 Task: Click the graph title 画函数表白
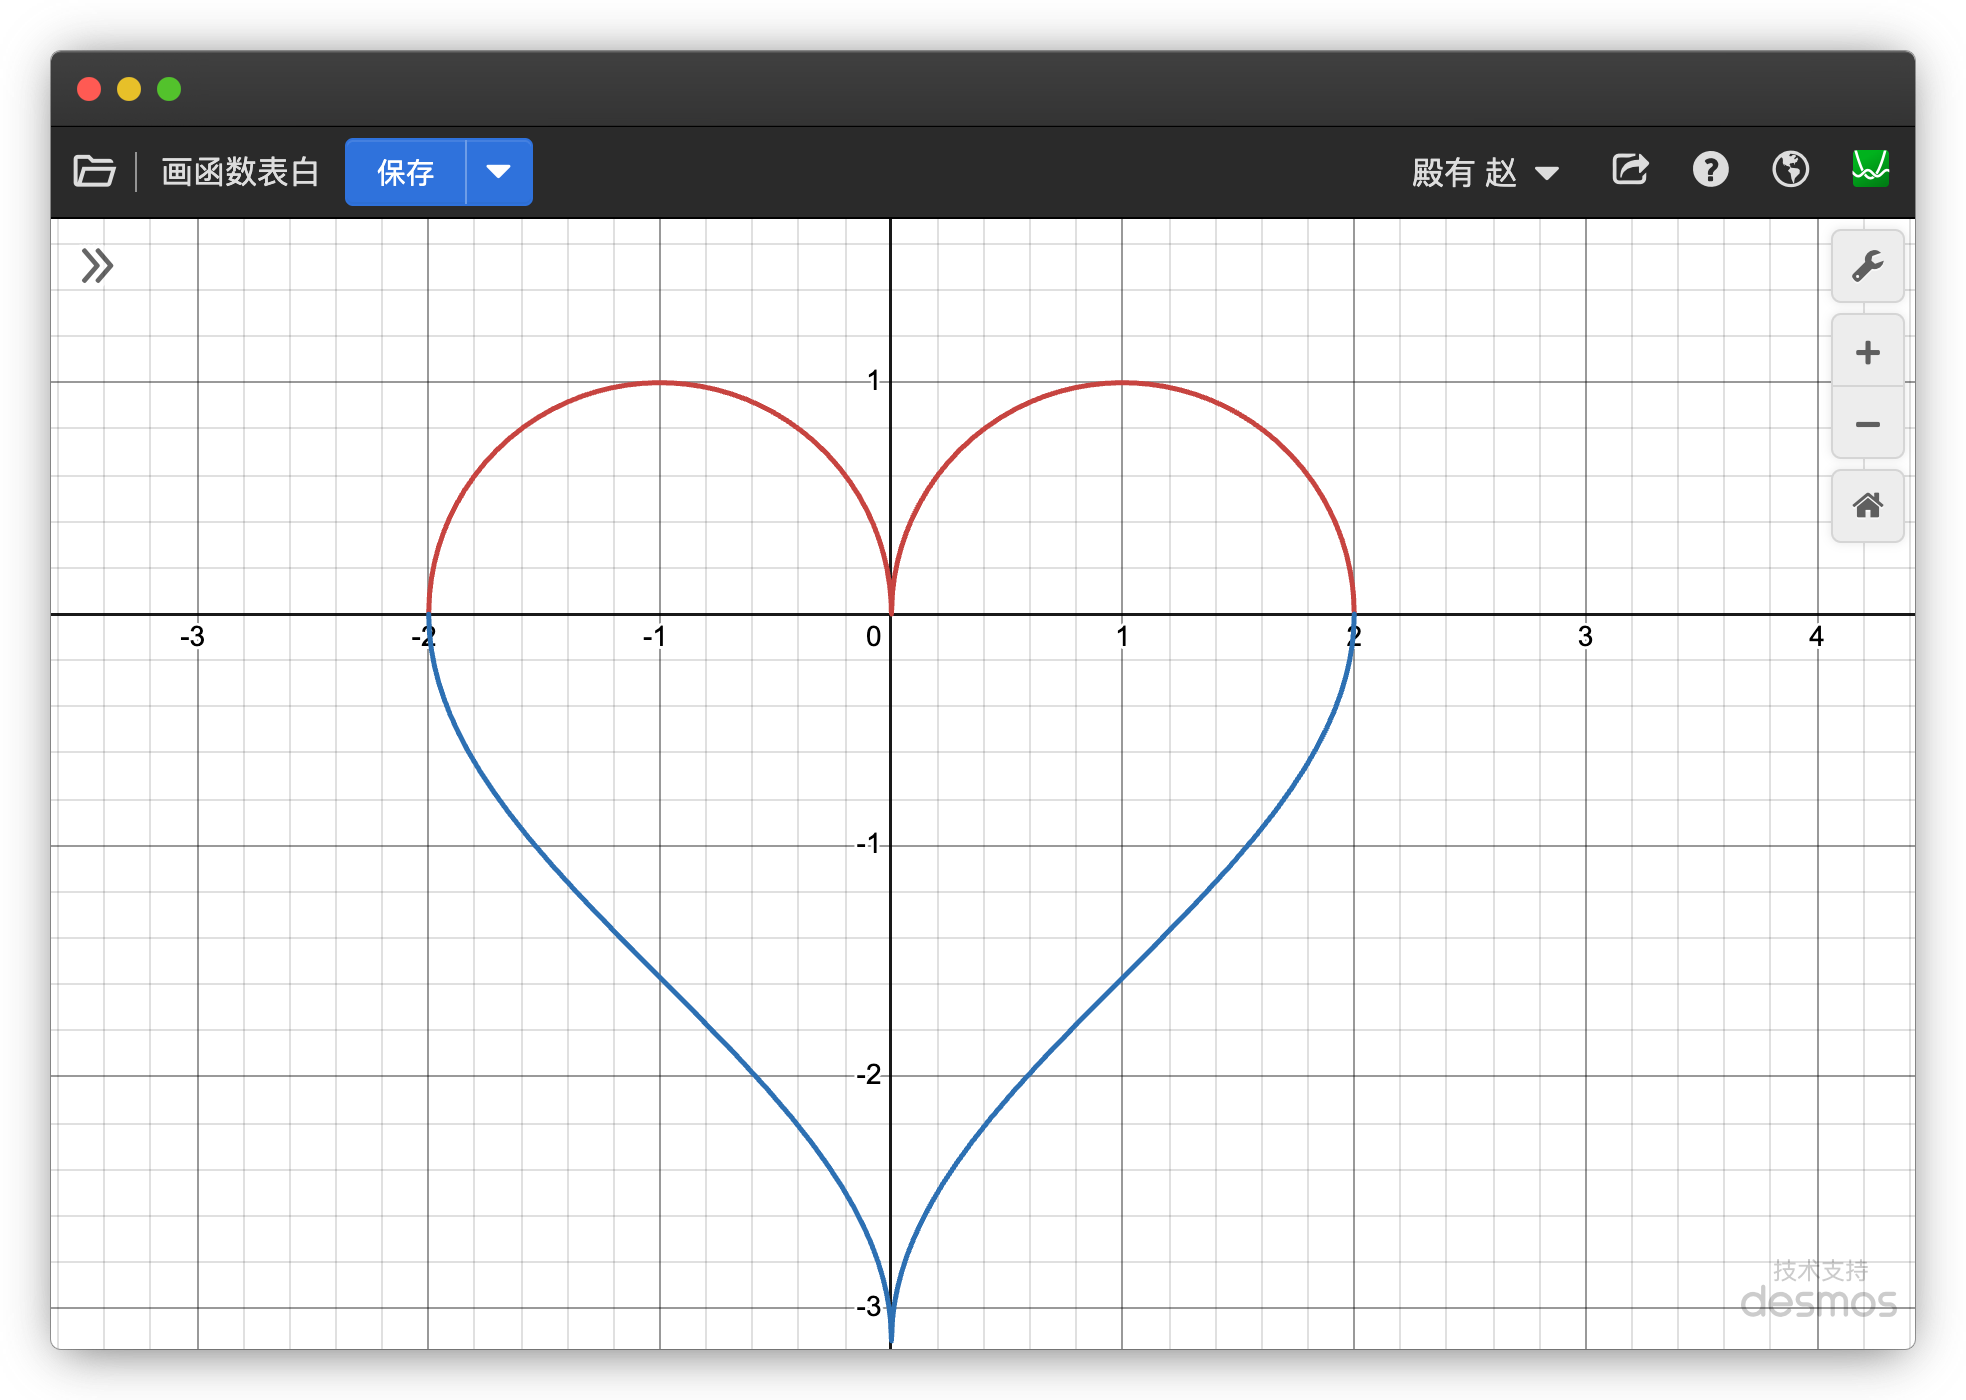(x=240, y=172)
